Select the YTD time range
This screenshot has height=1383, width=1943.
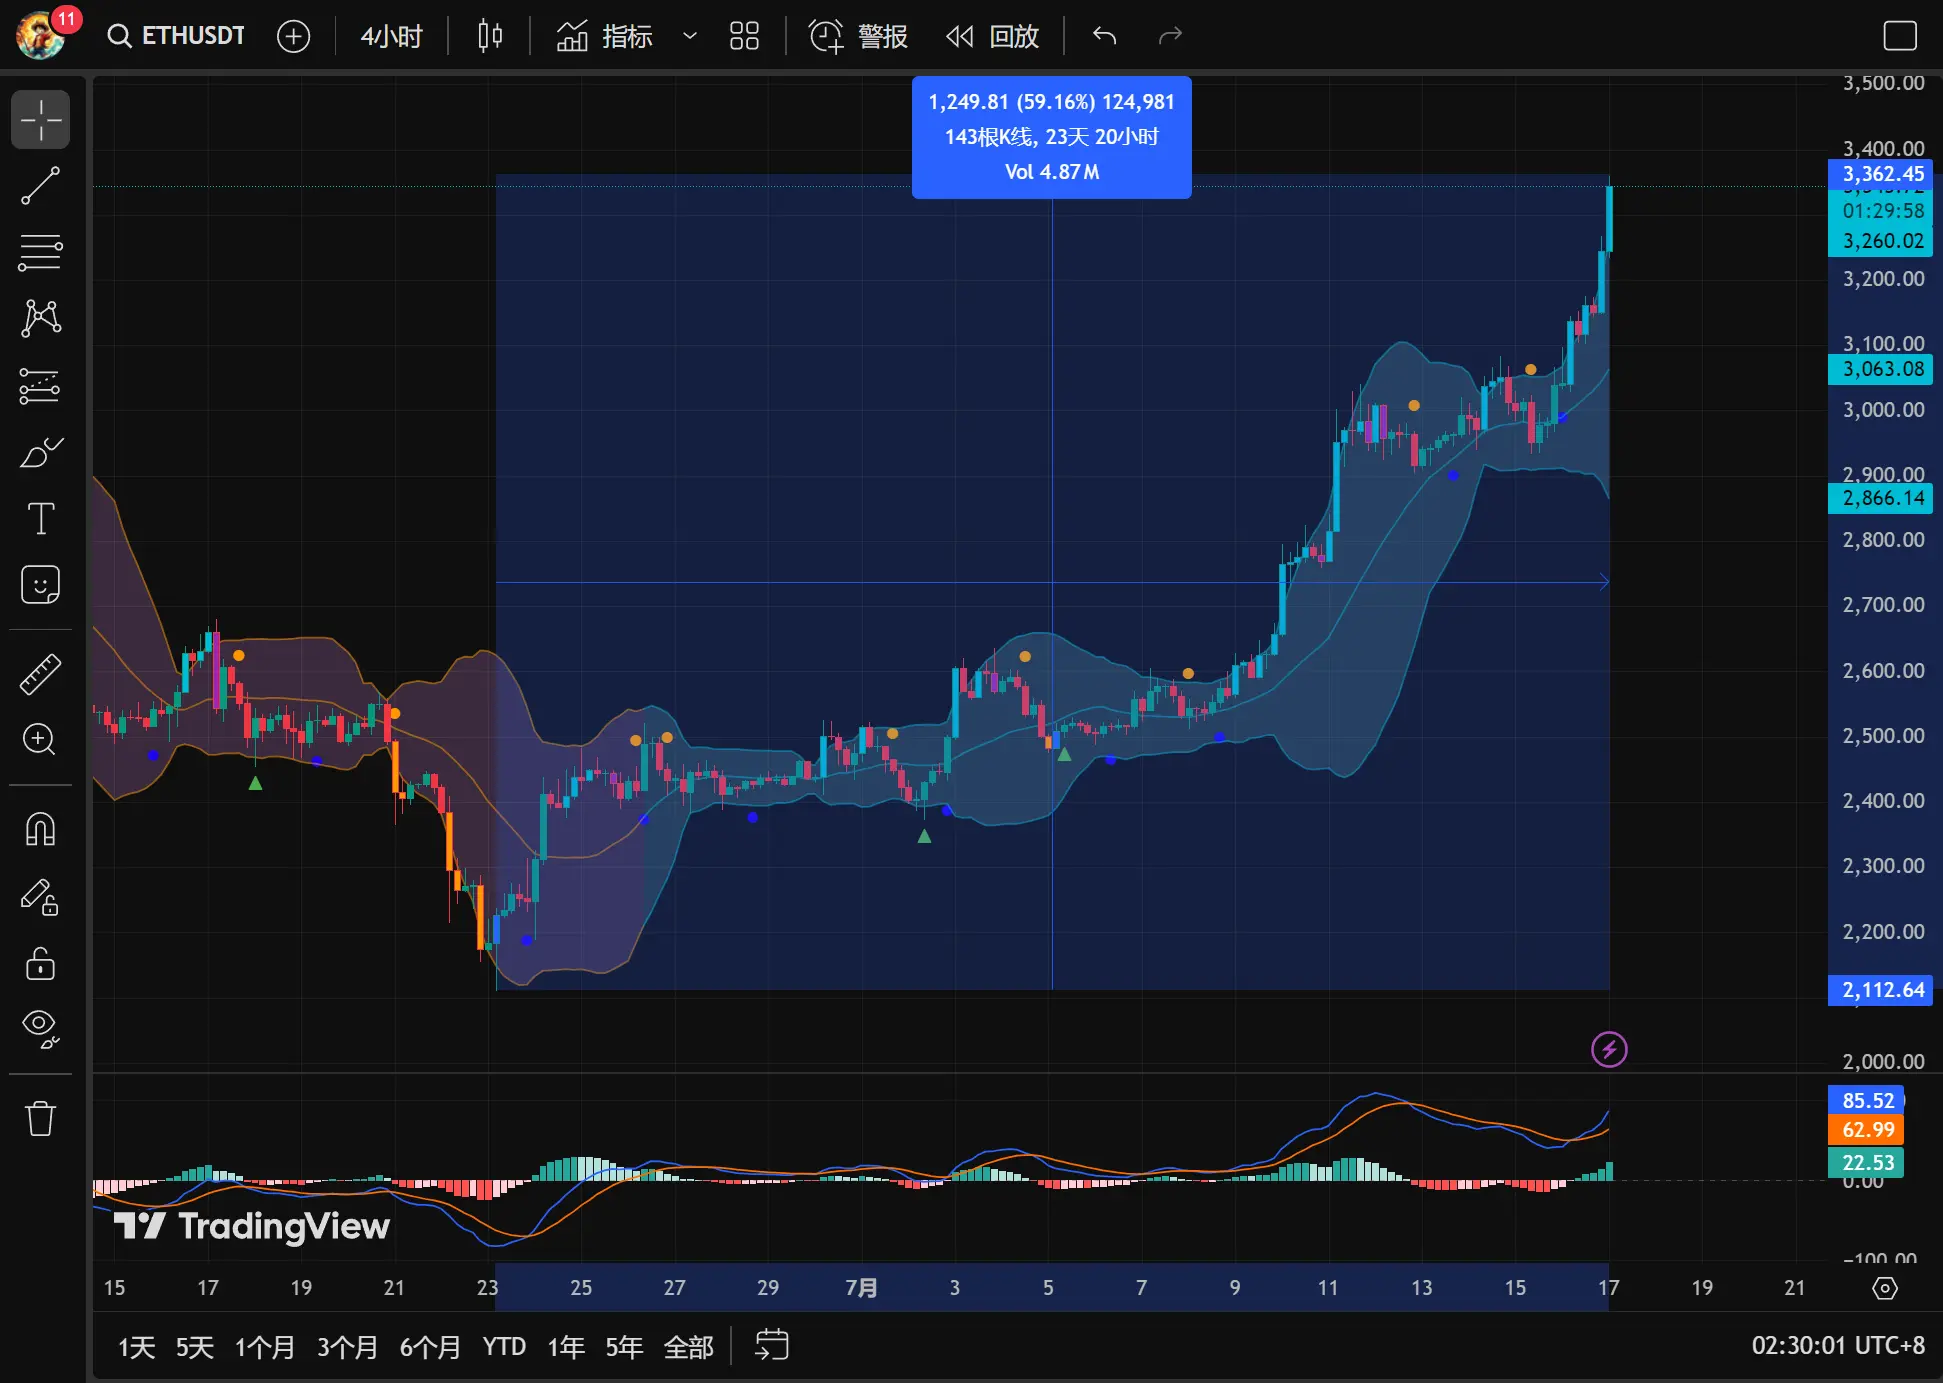(x=504, y=1347)
